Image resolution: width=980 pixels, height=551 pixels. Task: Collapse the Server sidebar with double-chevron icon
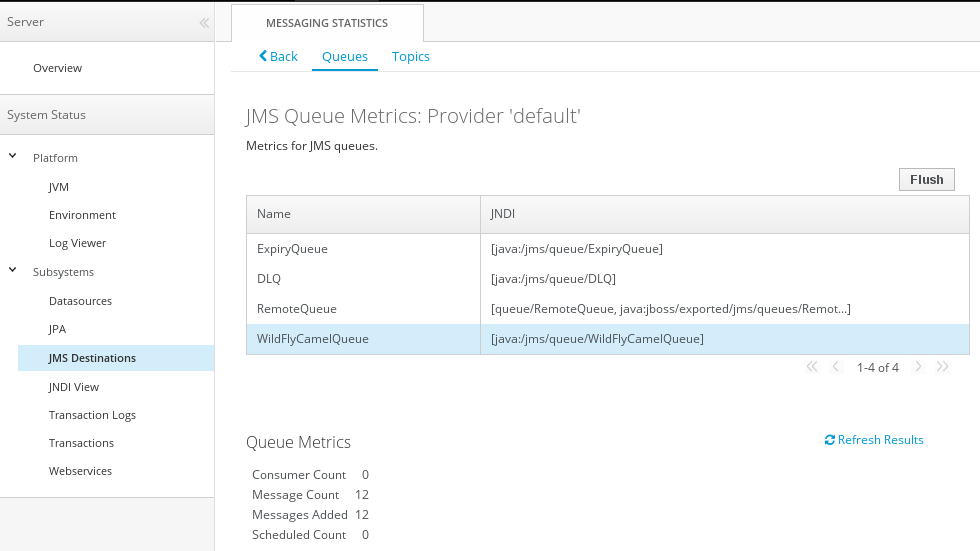[203, 22]
